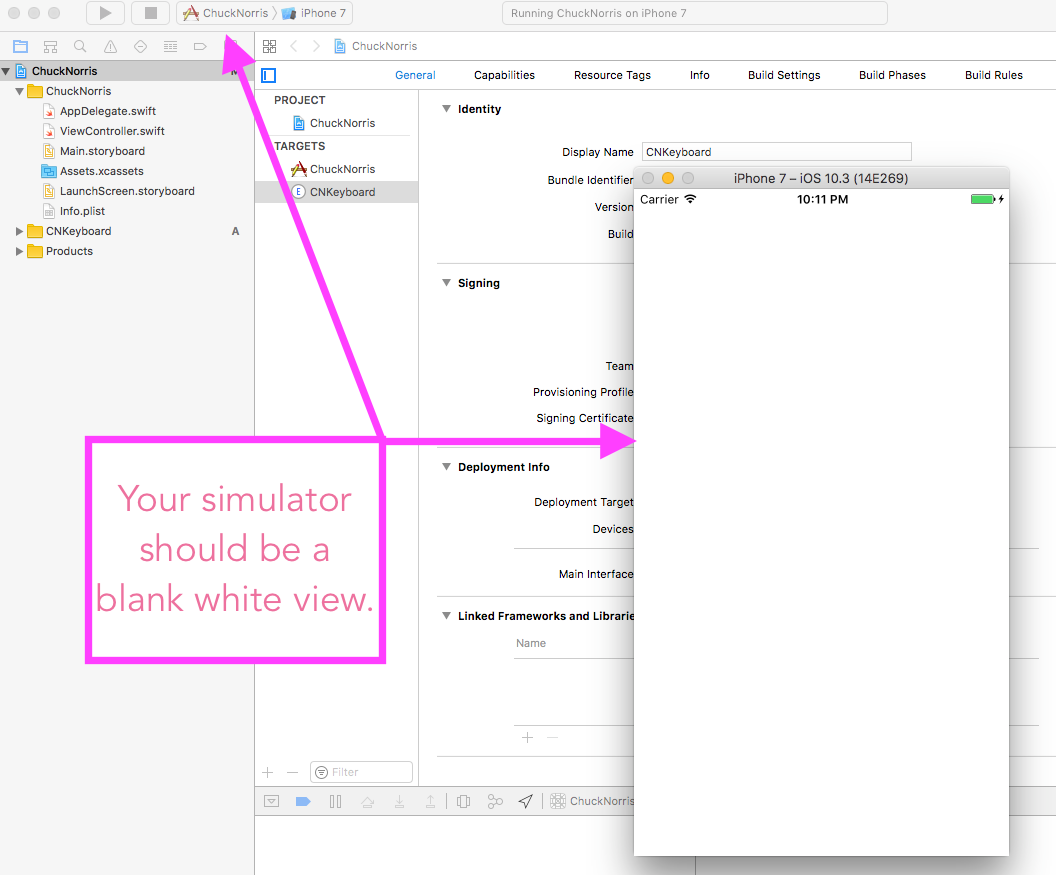Click the Stop button in toolbar

151,13
